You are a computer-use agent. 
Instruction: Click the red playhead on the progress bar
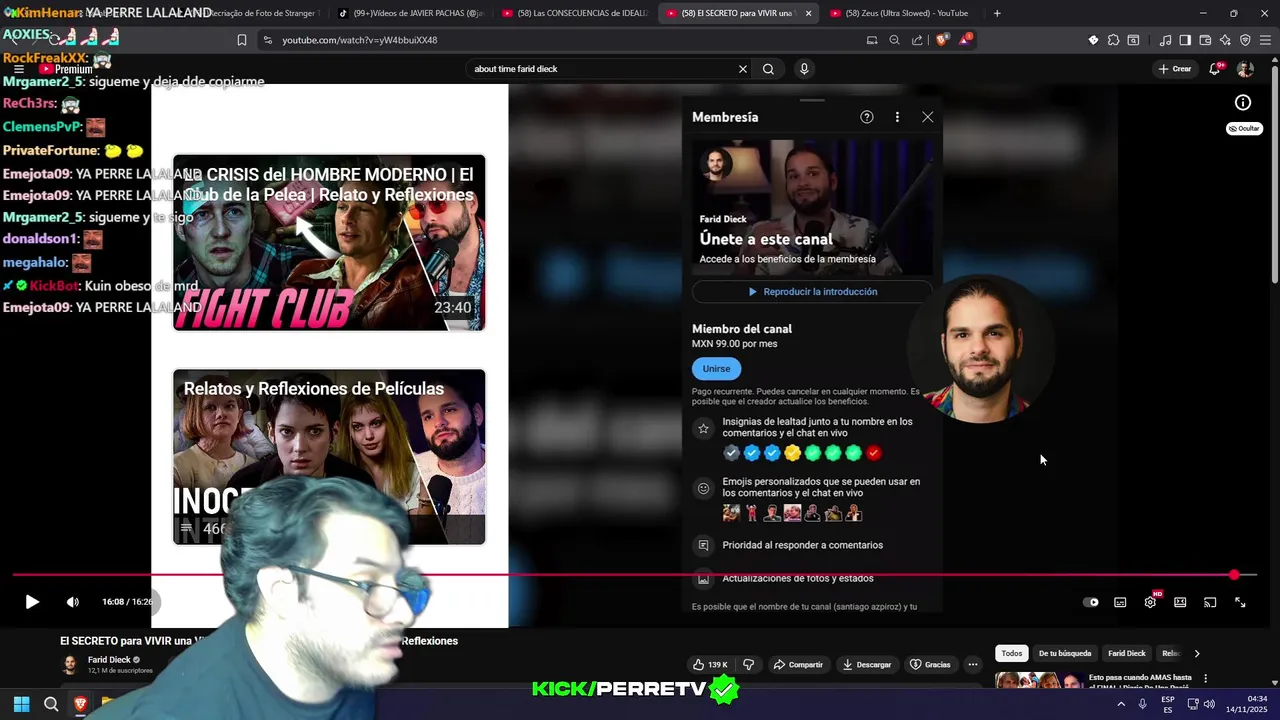[1234, 575]
